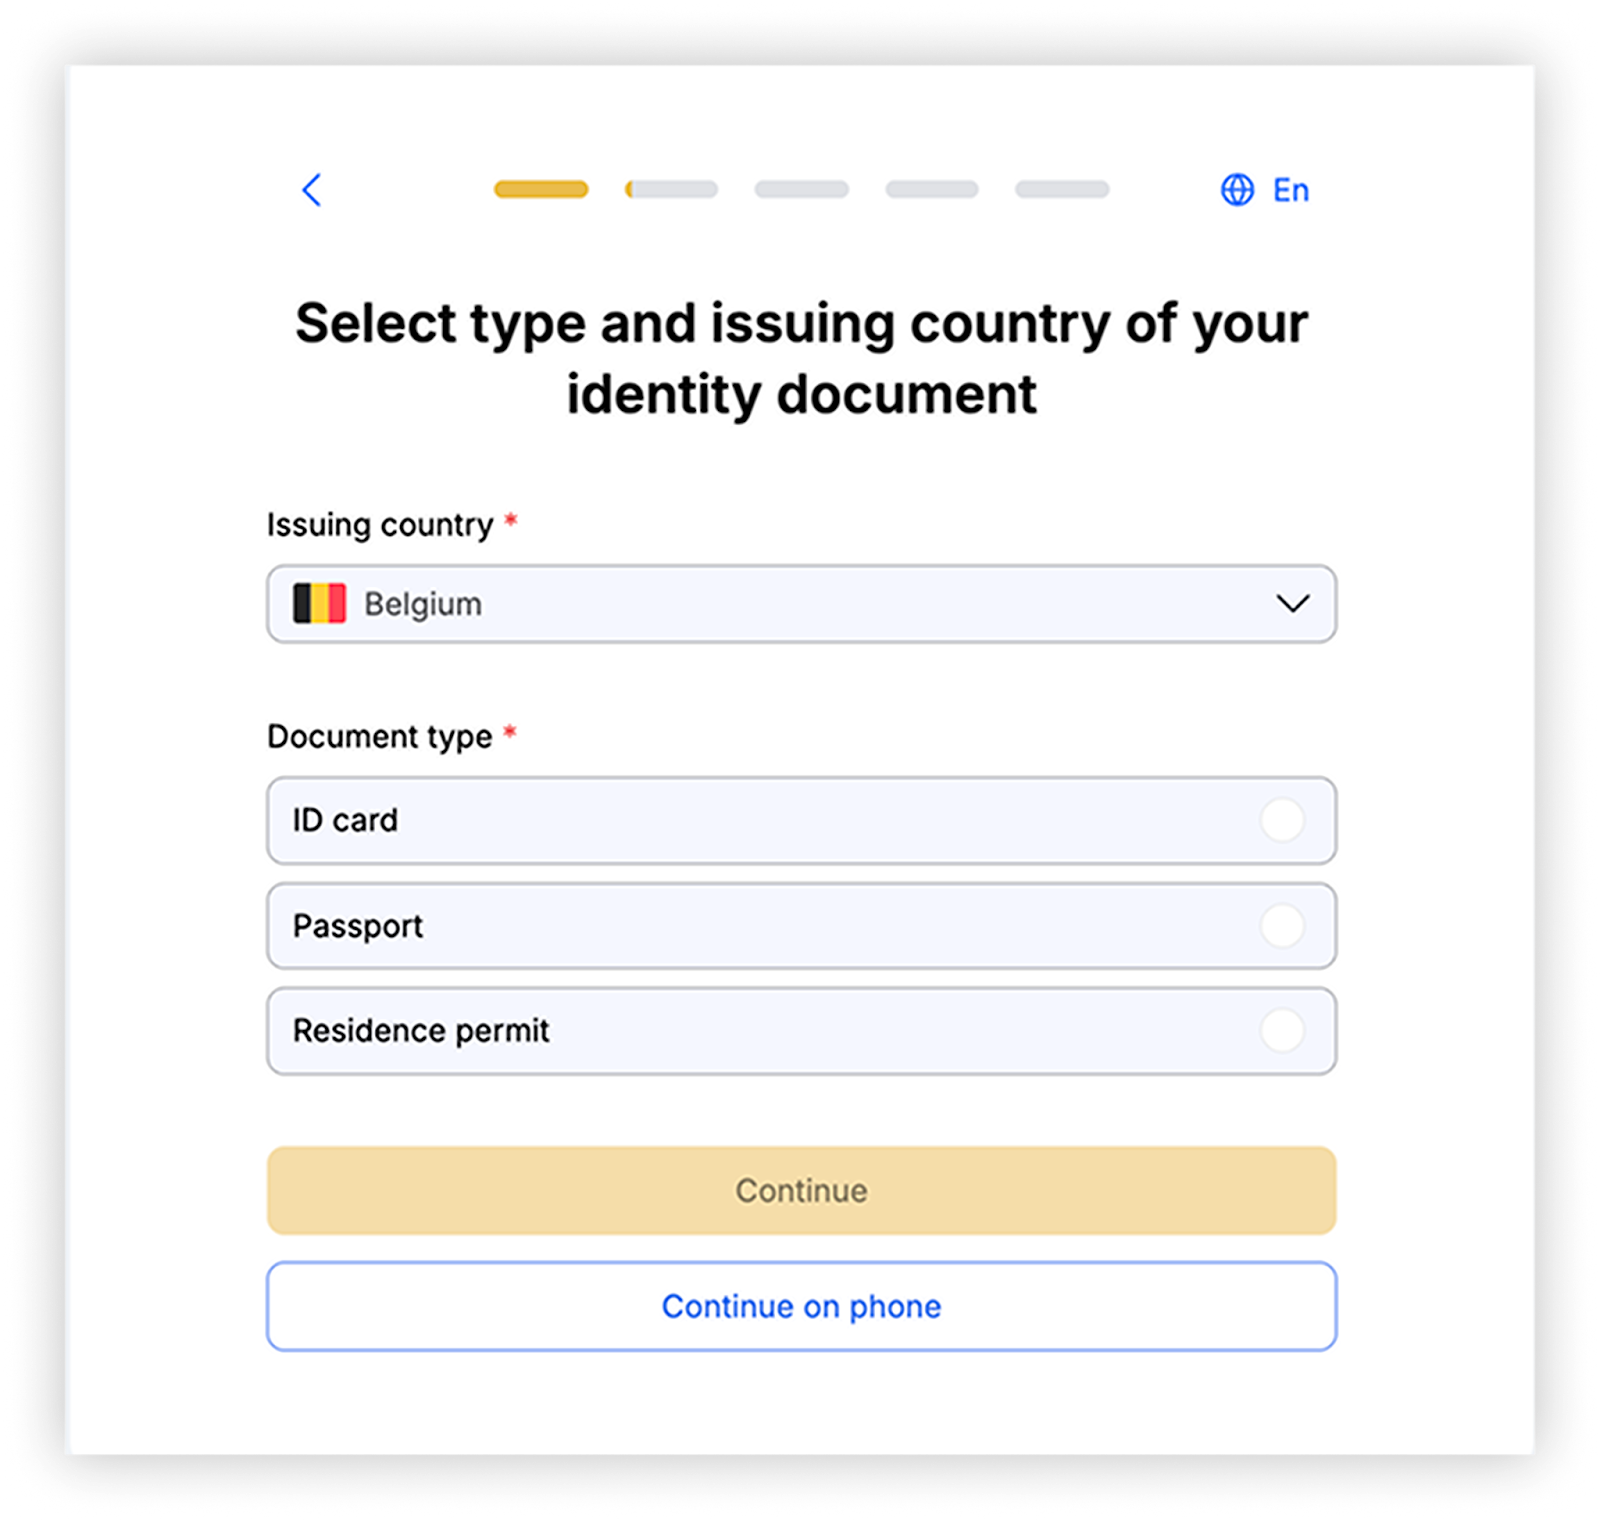Select the ID card radio button
The width and height of the screenshot is (1600, 1520).
[1282, 820]
